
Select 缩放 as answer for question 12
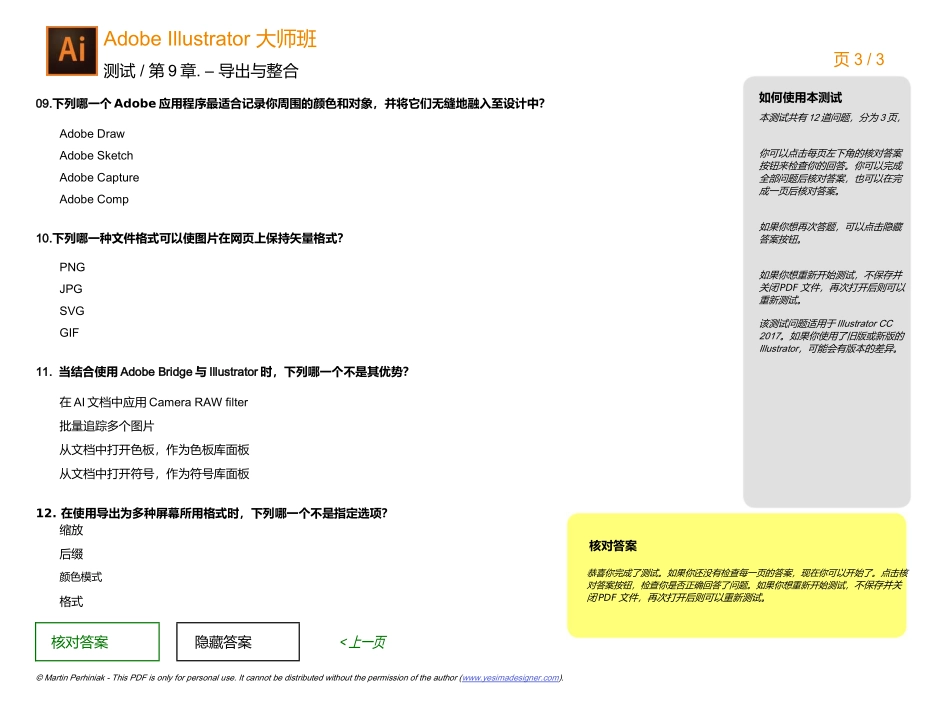69,530
